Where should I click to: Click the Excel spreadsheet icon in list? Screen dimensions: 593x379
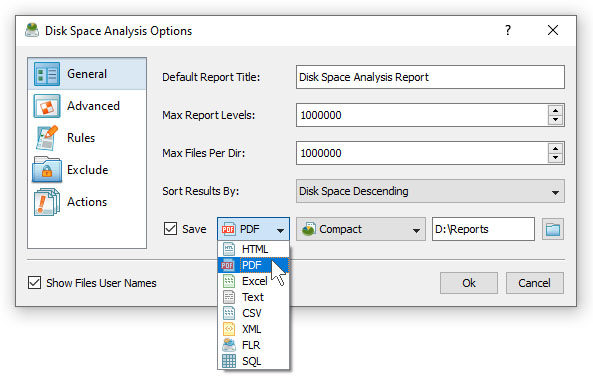(229, 281)
